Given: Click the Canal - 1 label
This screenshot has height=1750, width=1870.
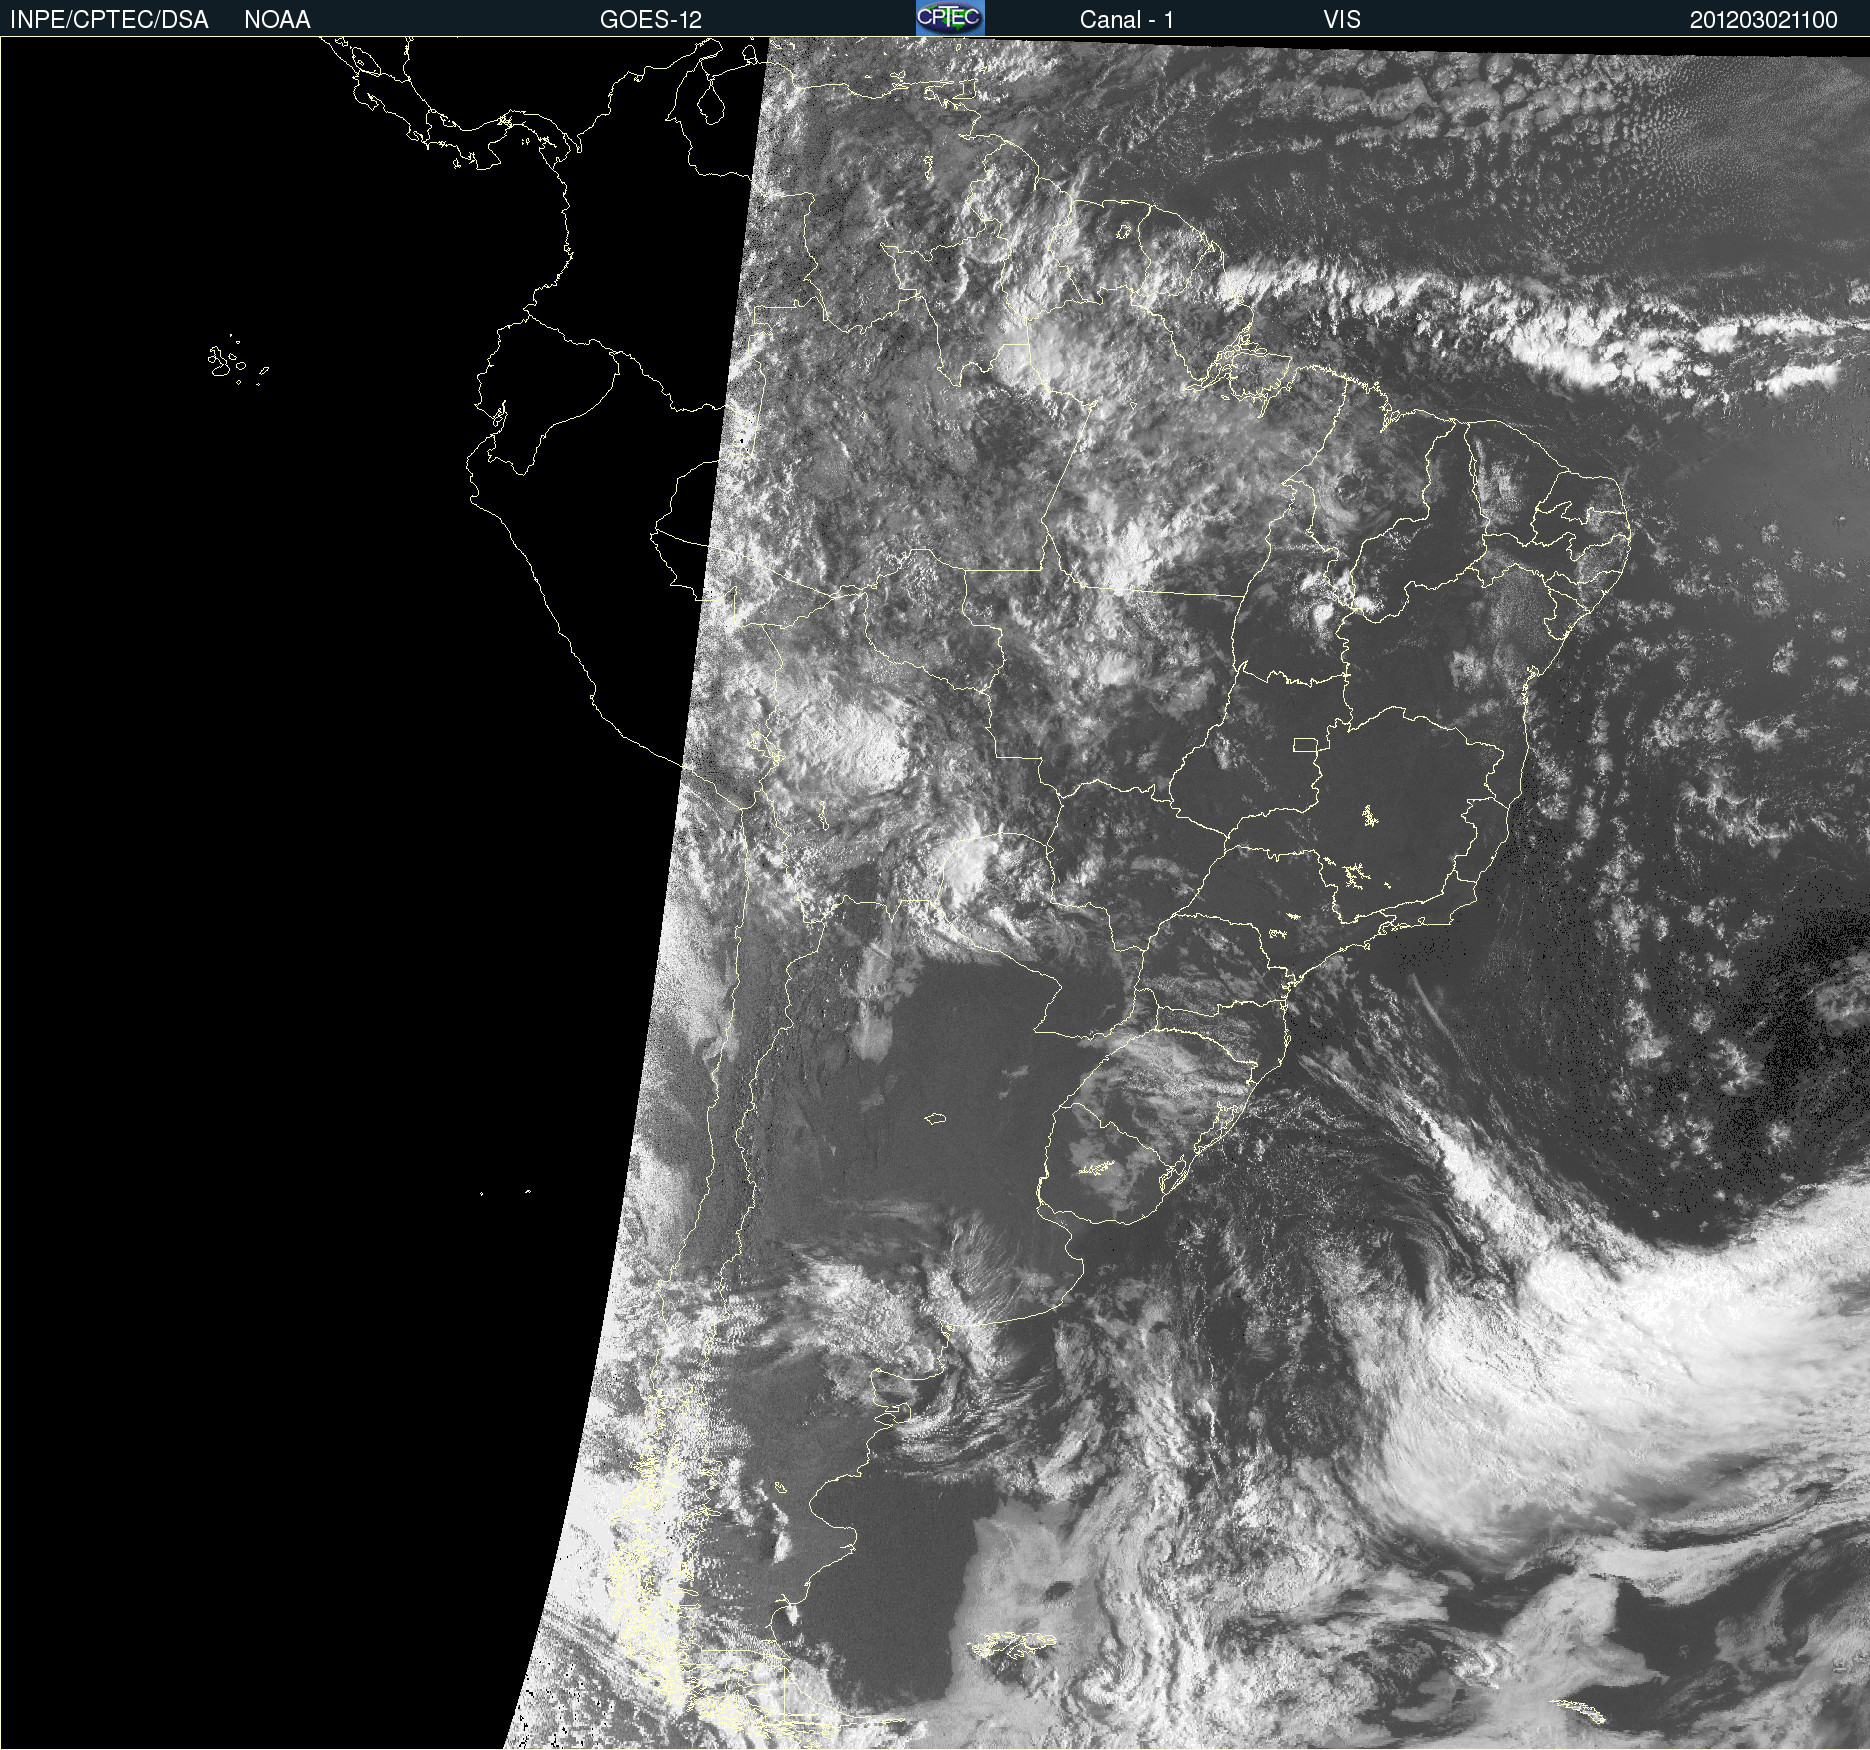Looking at the screenshot, I should [x=1126, y=19].
